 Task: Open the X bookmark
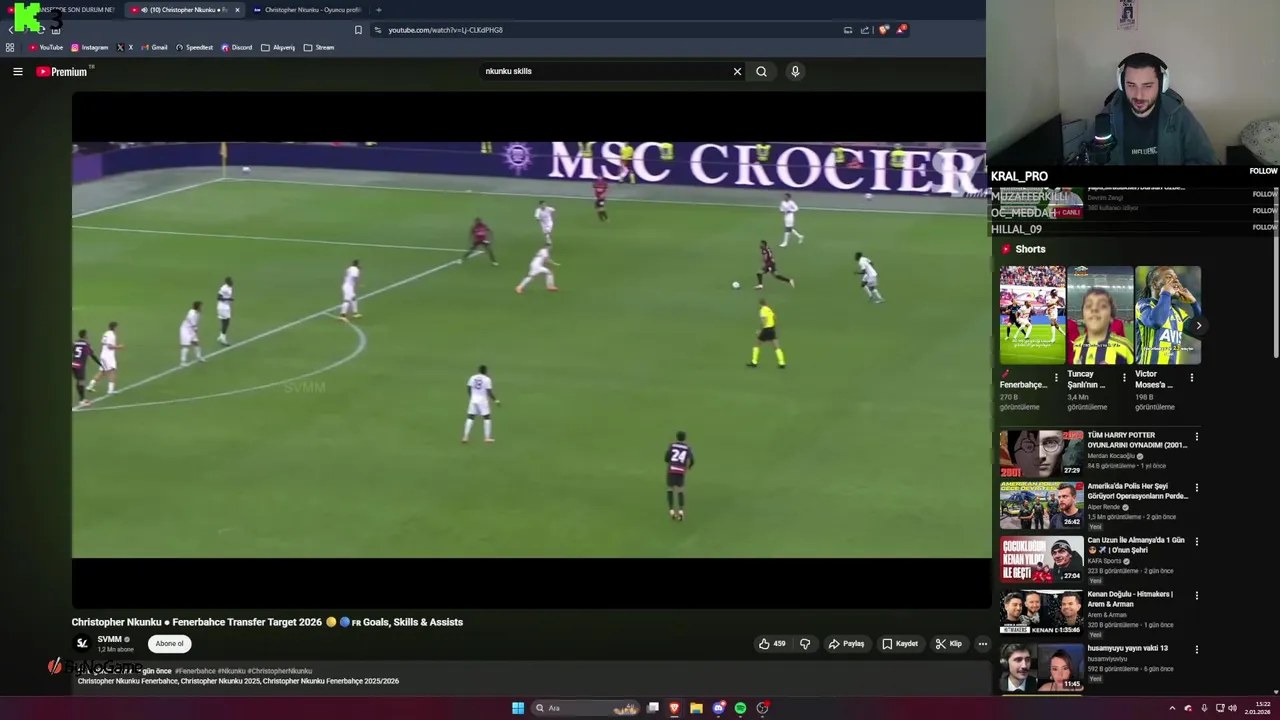(124, 47)
